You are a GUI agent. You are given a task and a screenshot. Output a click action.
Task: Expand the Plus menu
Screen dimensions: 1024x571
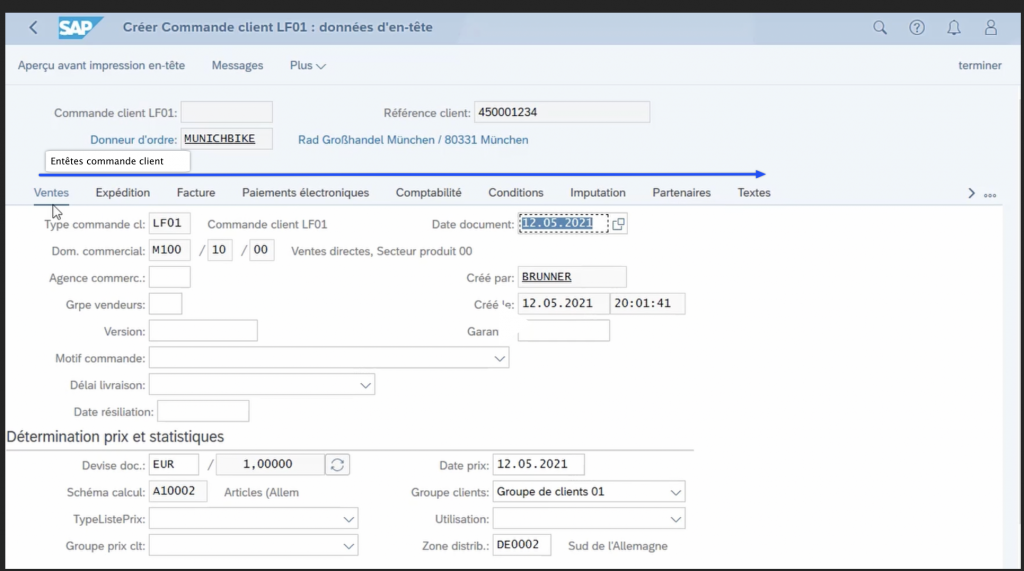coord(308,66)
